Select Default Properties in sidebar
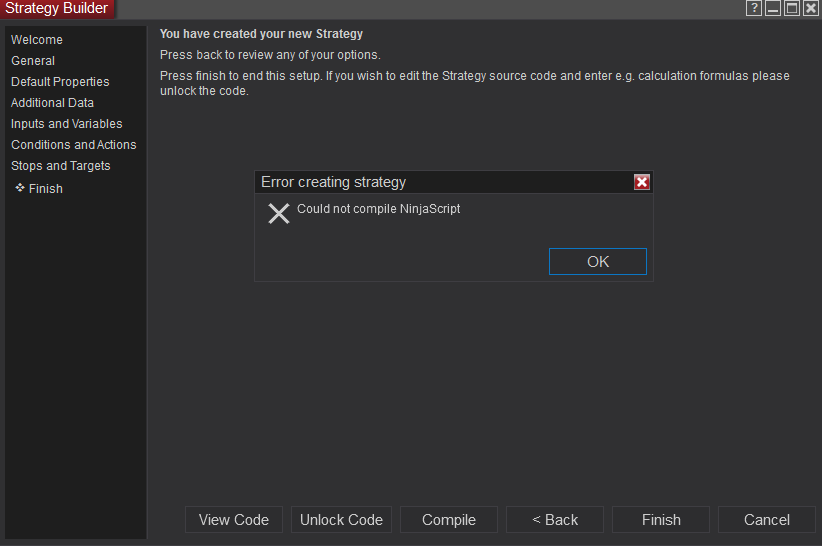822x546 pixels. (x=60, y=82)
